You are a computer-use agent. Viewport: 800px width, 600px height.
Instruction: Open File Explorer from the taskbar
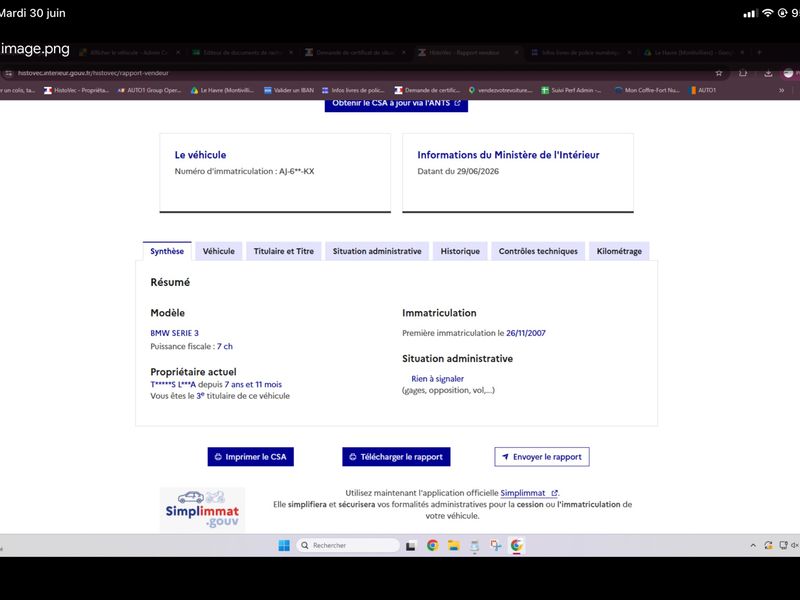454,546
